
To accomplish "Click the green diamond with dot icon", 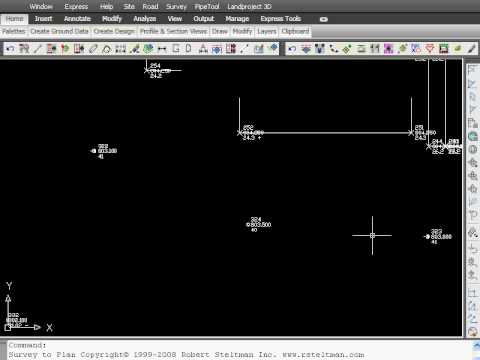I will pos(347,49).
